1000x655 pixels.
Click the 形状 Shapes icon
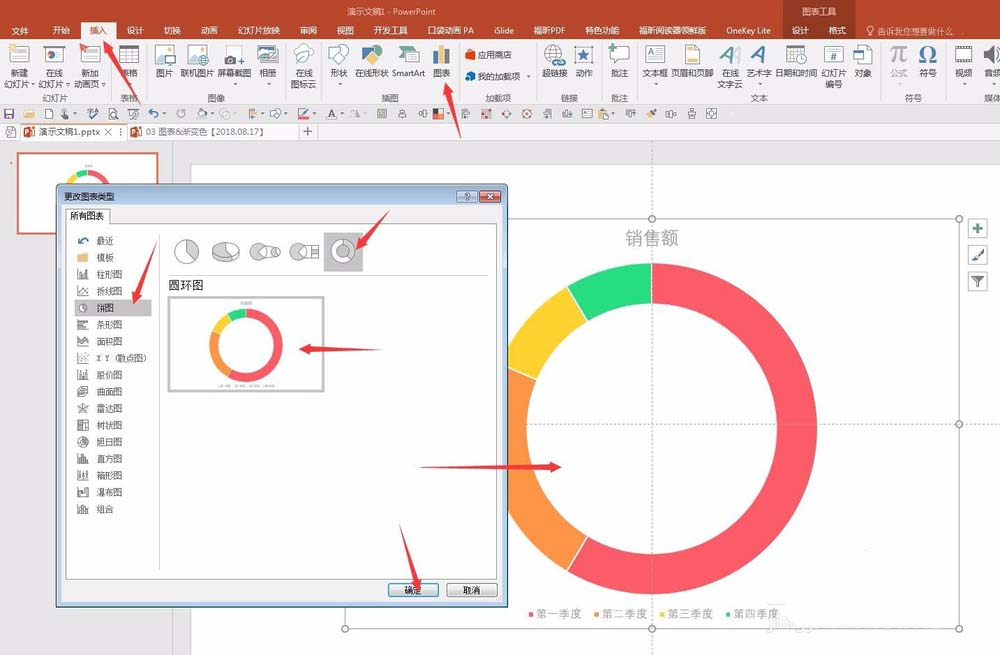[x=339, y=56]
